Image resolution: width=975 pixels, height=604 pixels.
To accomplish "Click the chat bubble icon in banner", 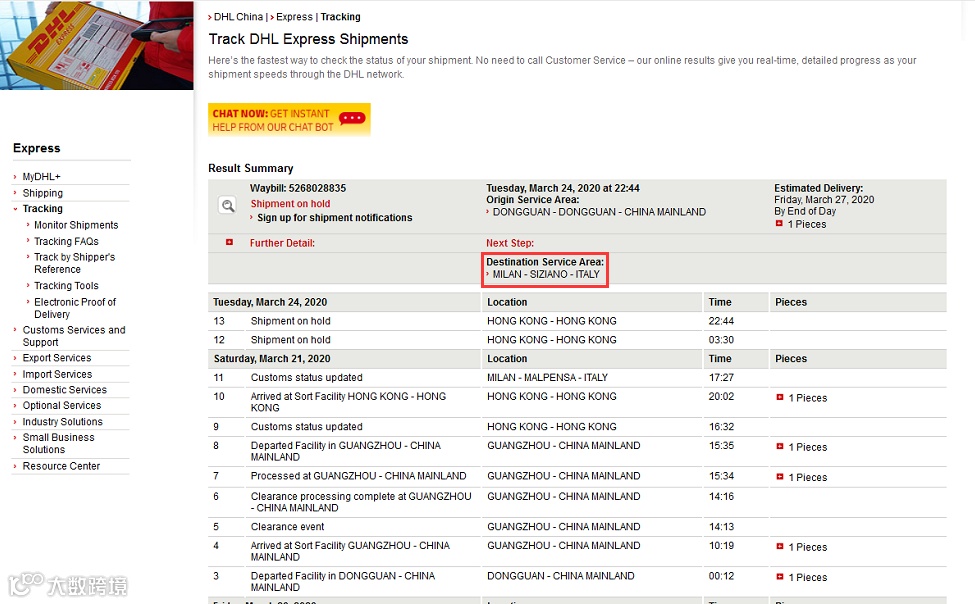I will (x=352, y=118).
